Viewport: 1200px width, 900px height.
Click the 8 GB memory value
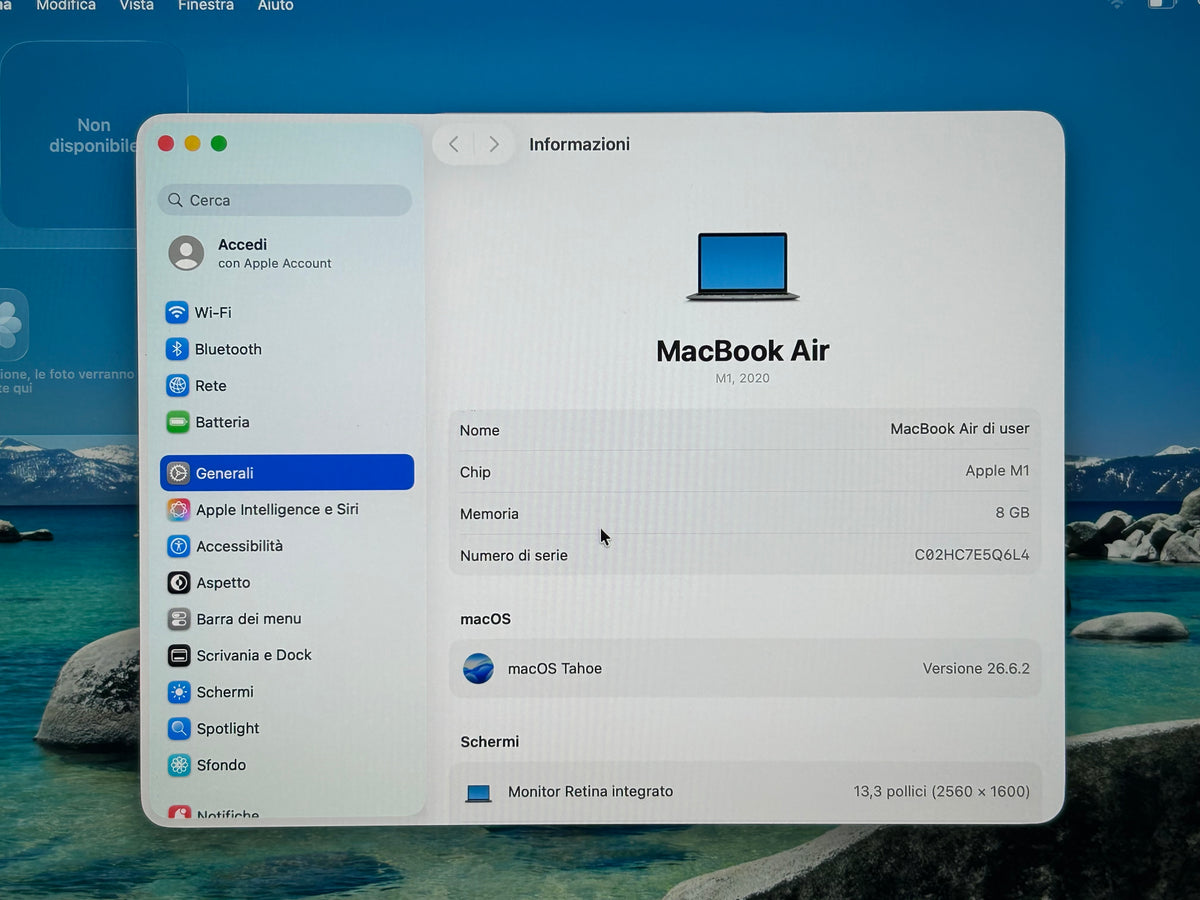(1012, 513)
